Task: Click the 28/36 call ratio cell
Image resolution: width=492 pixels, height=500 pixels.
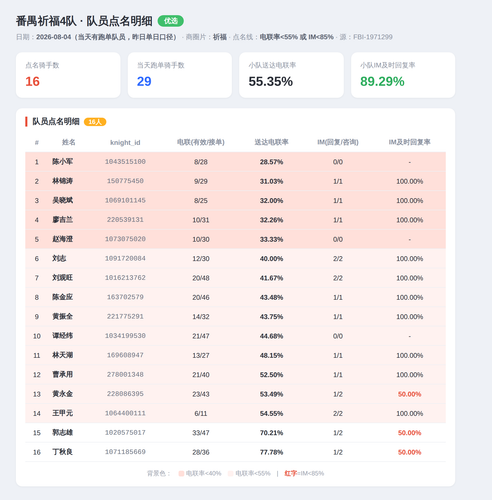Action: pyautogui.click(x=201, y=452)
